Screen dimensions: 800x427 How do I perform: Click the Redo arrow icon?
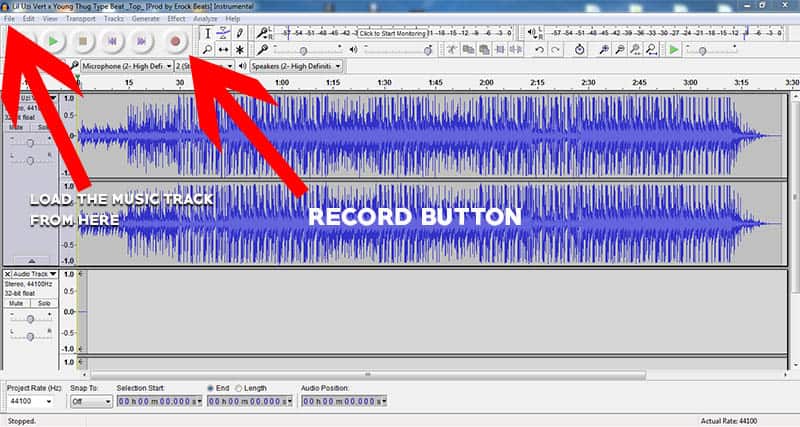pos(556,49)
